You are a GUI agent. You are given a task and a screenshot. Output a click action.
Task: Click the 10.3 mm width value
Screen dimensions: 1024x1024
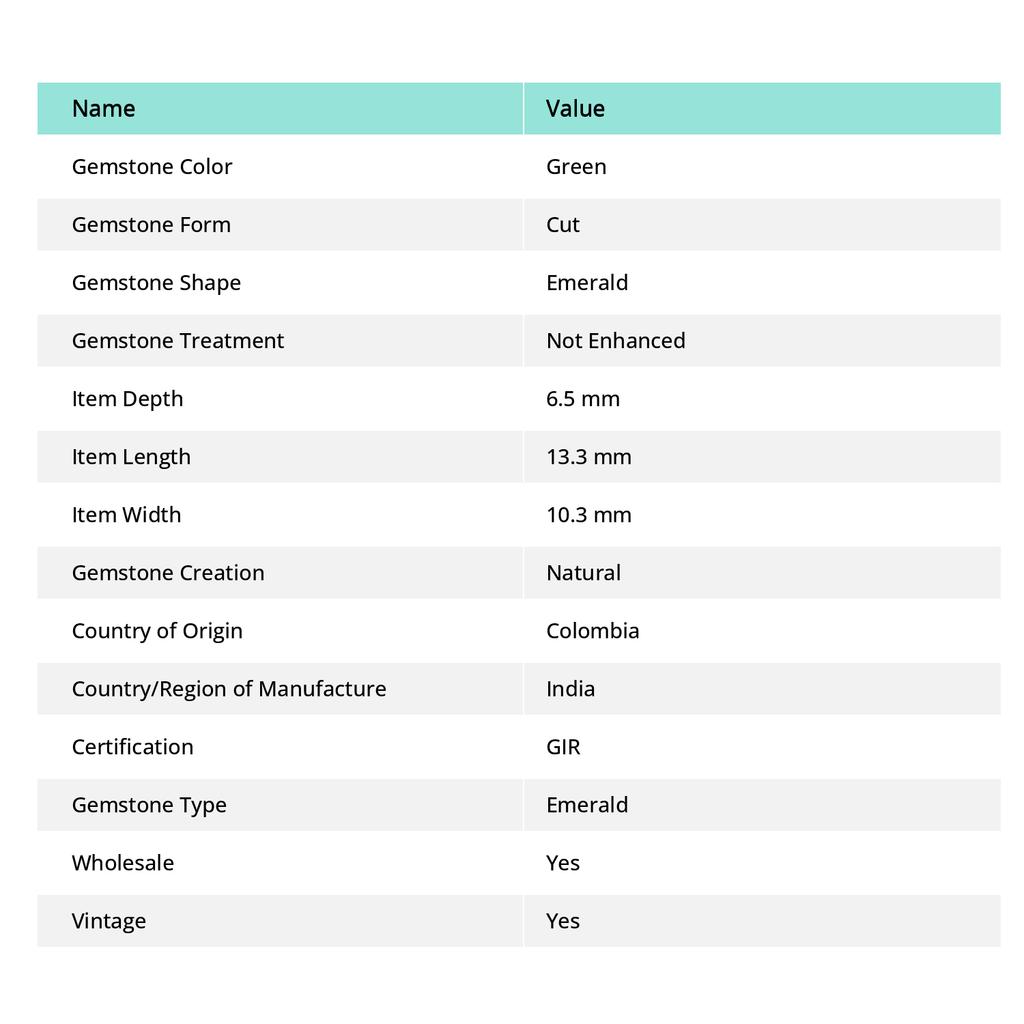tap(589, 515)
